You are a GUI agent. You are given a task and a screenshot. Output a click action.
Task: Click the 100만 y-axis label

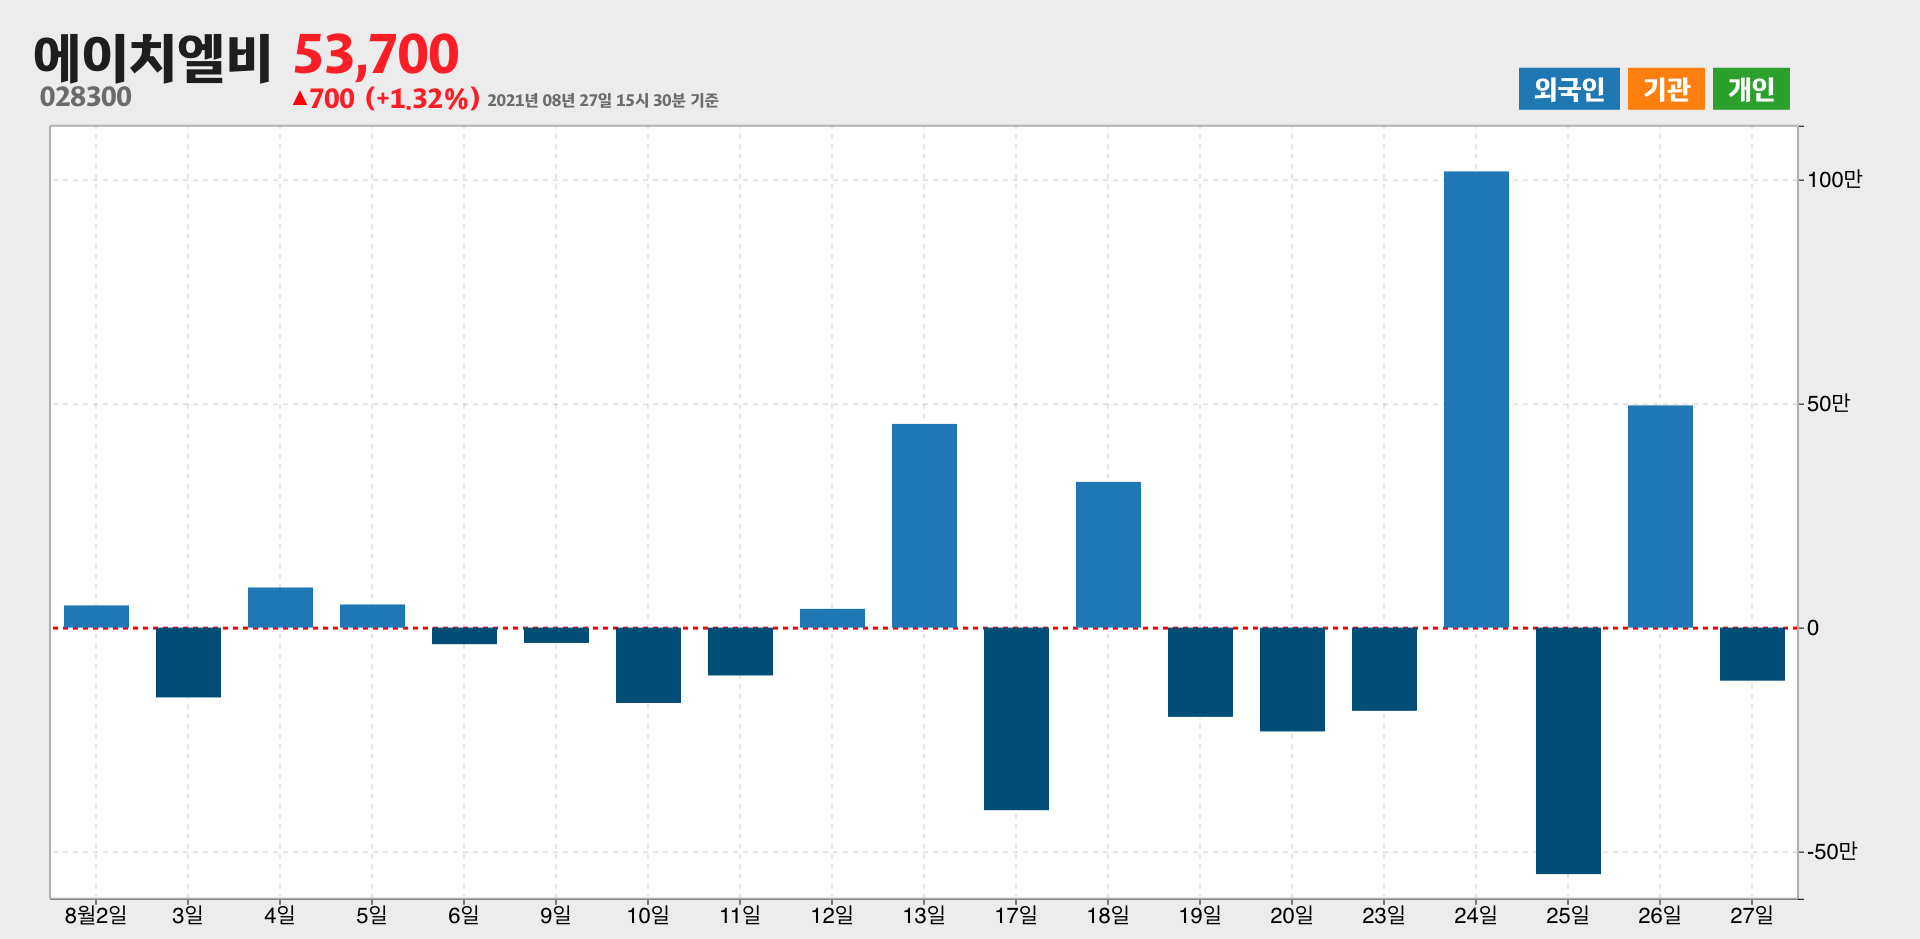tap(1834, 180)
